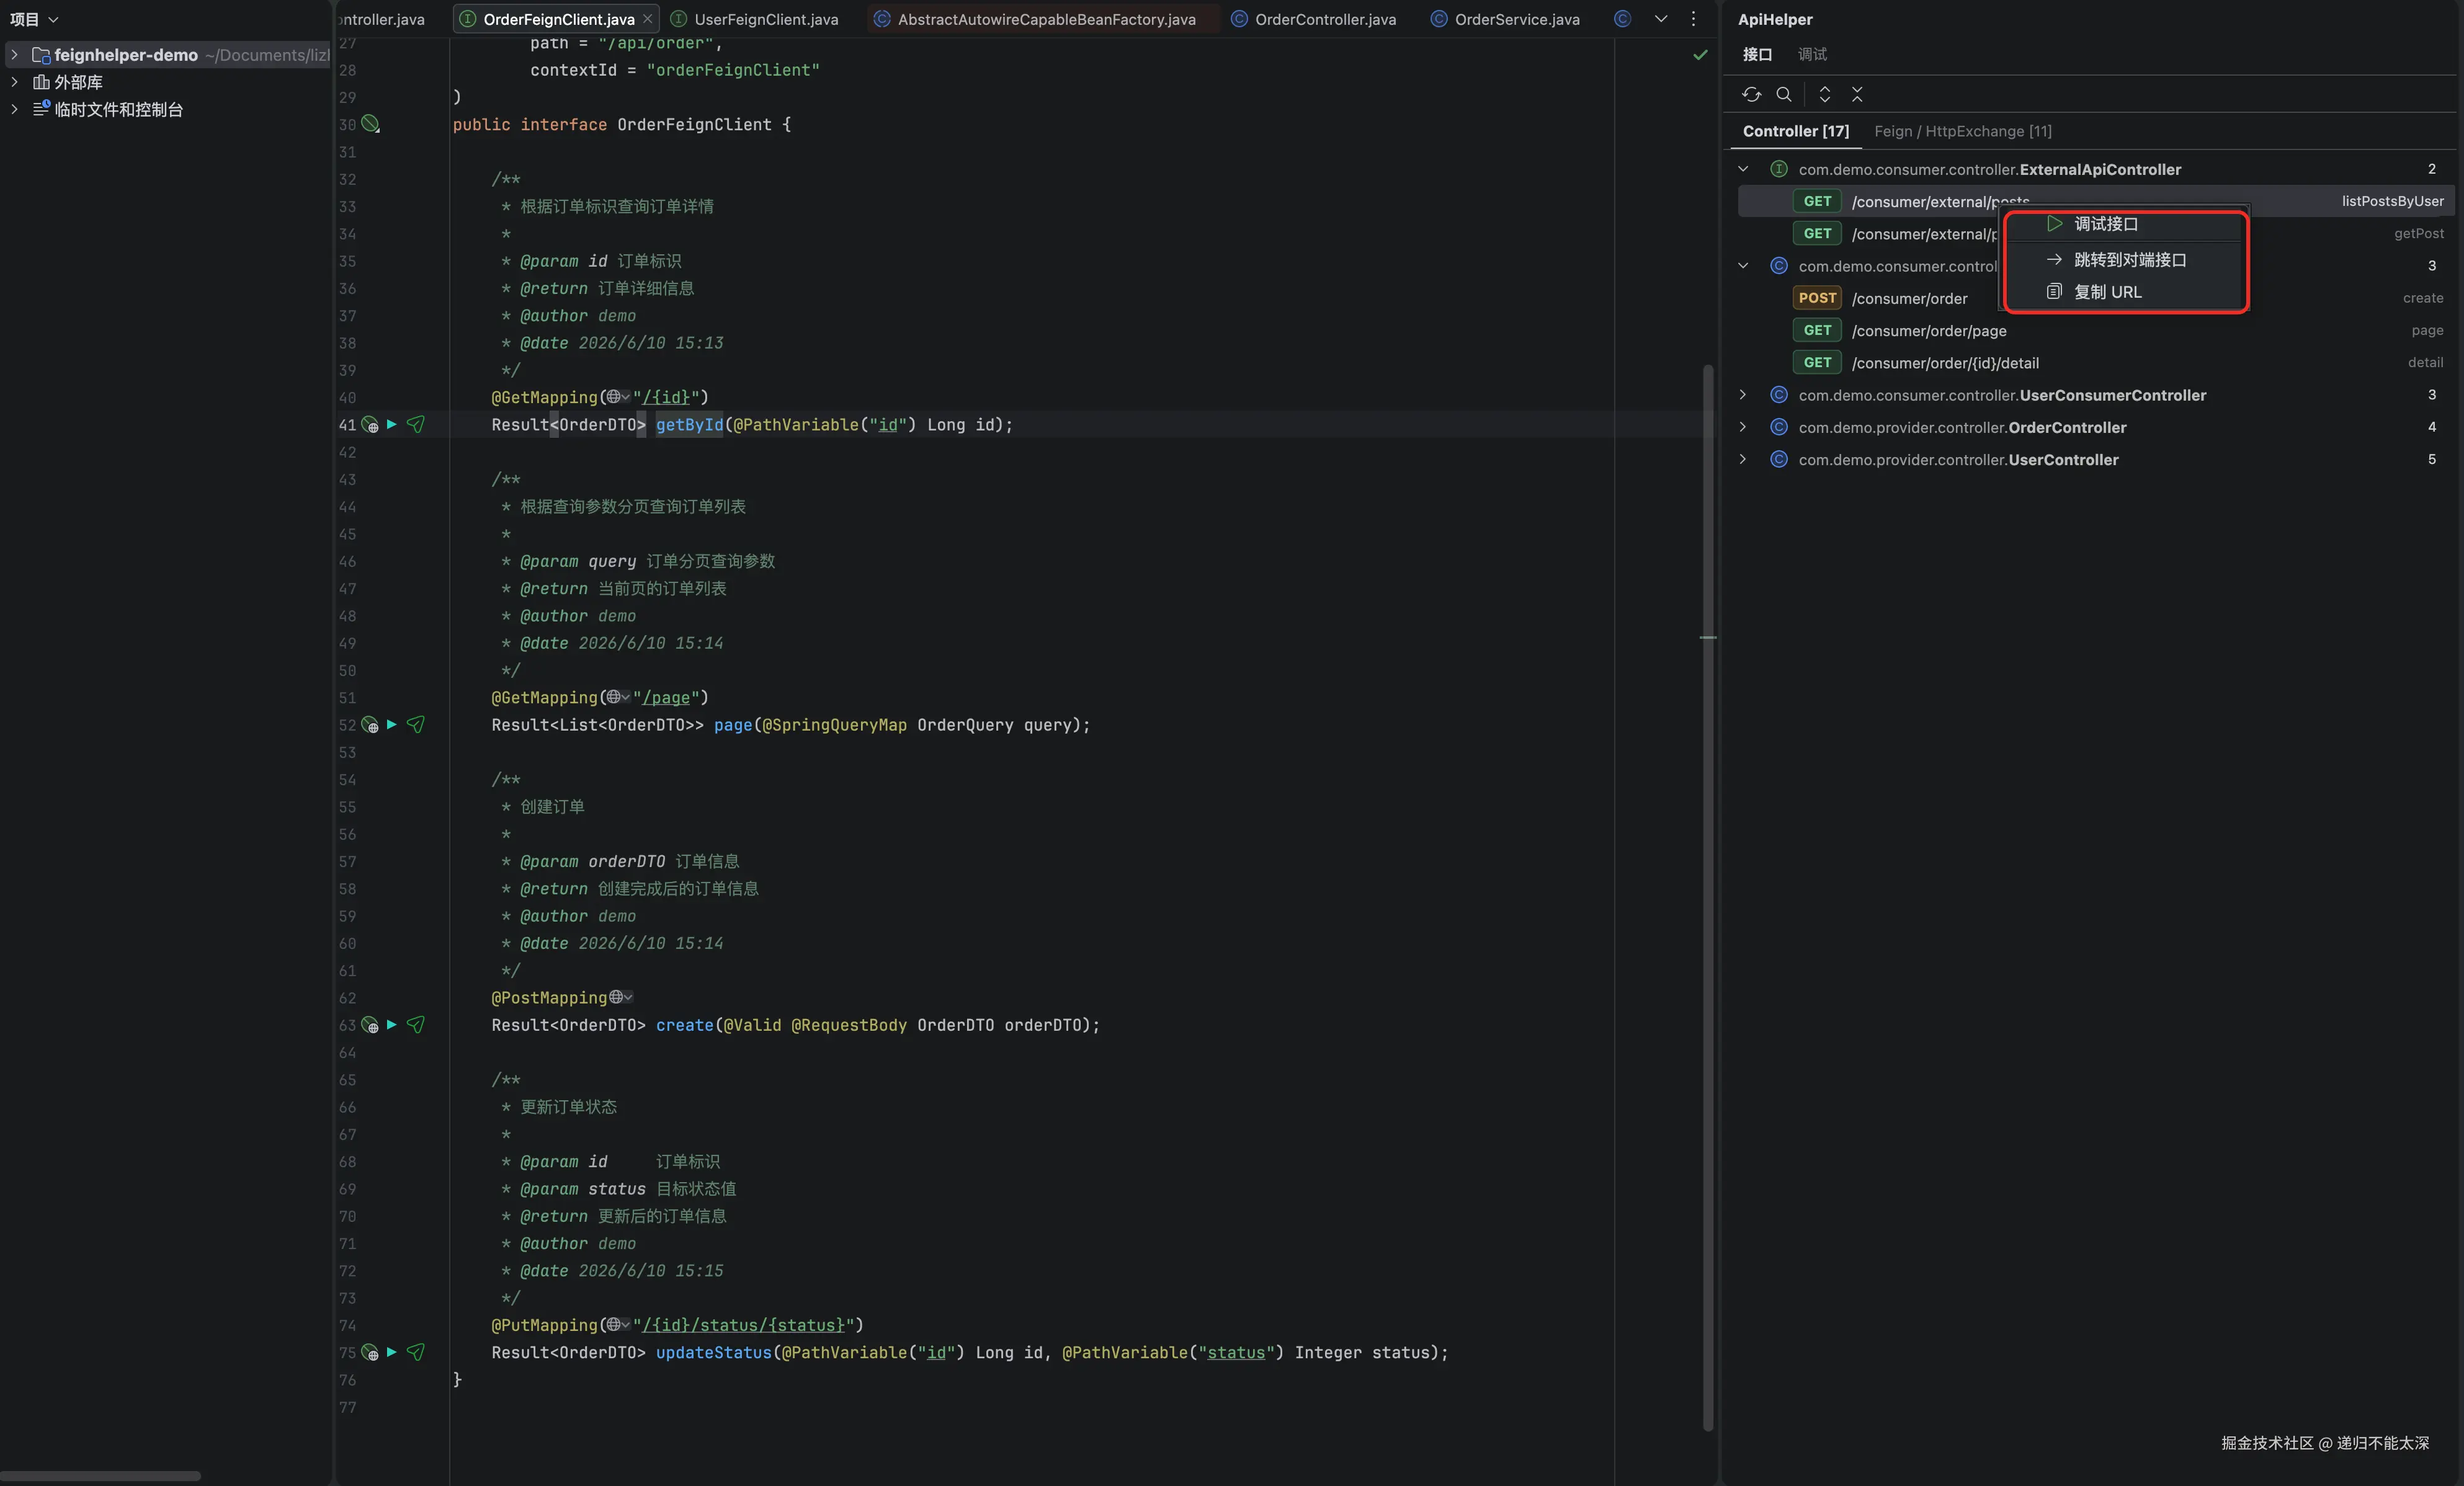This screenshot has width=2464, height=1486.
Task: Open the globe URL dropdown beside @PostMapping
Action: pyautogui.click(x=621, y=997)
